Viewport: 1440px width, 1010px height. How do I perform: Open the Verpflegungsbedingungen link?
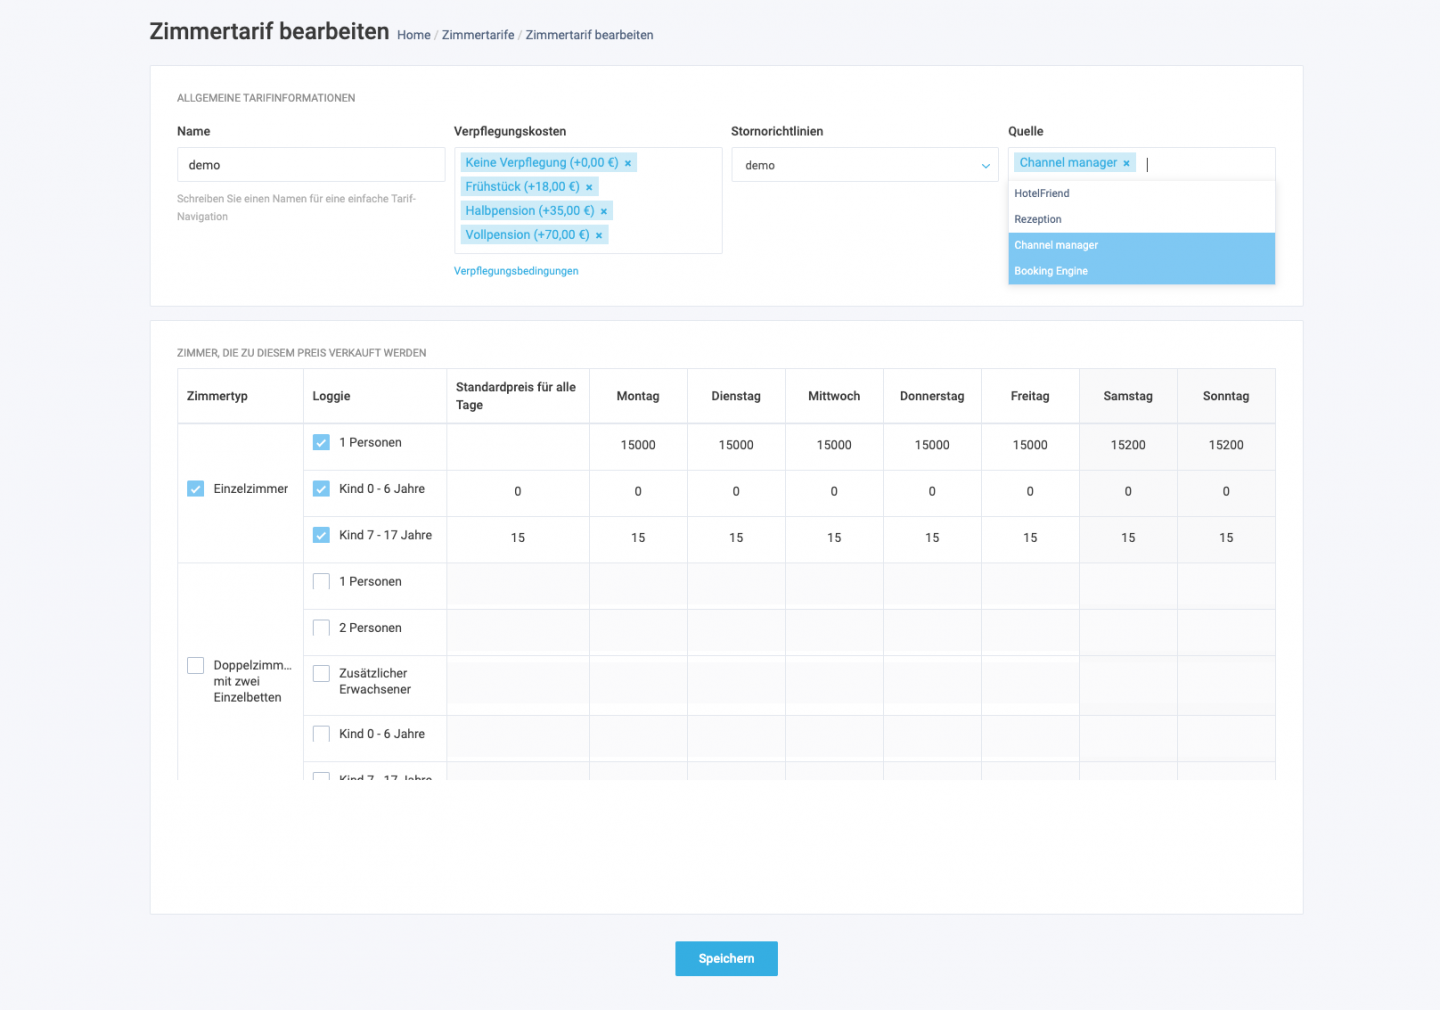516,271
